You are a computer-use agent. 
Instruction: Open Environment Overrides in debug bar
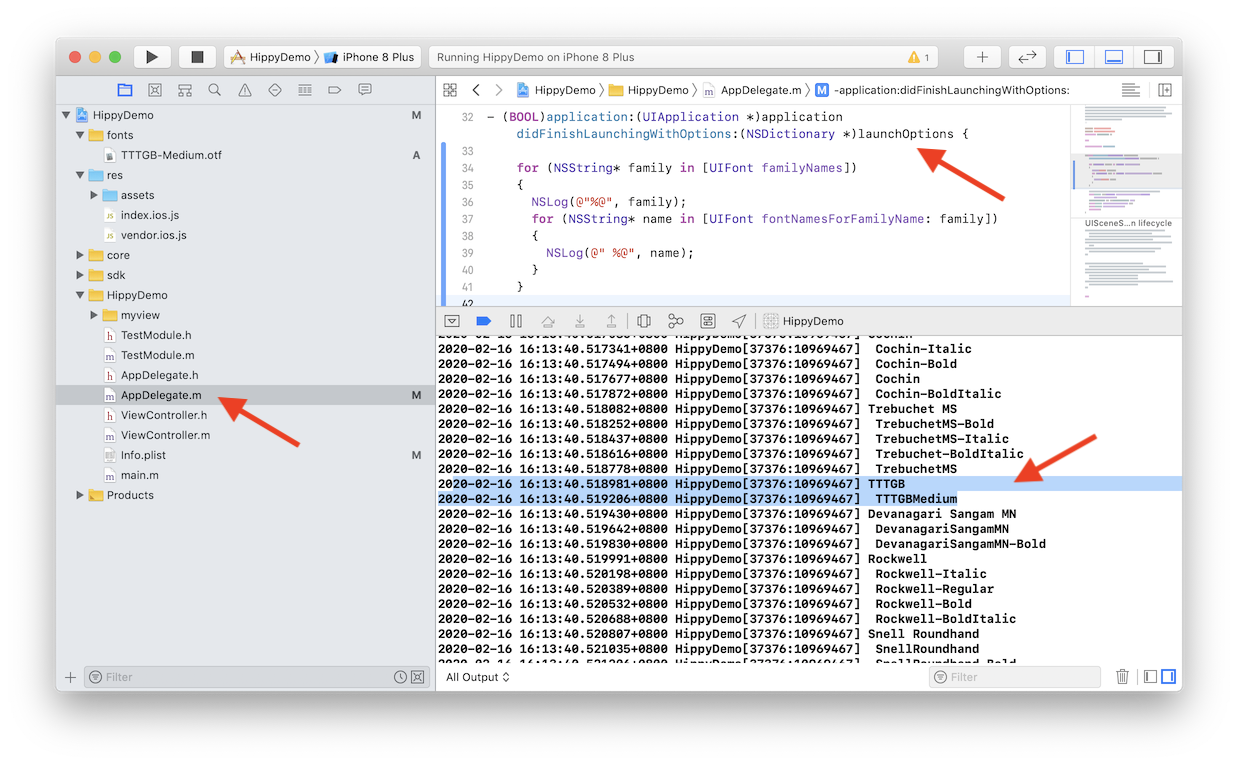point(708,321)
